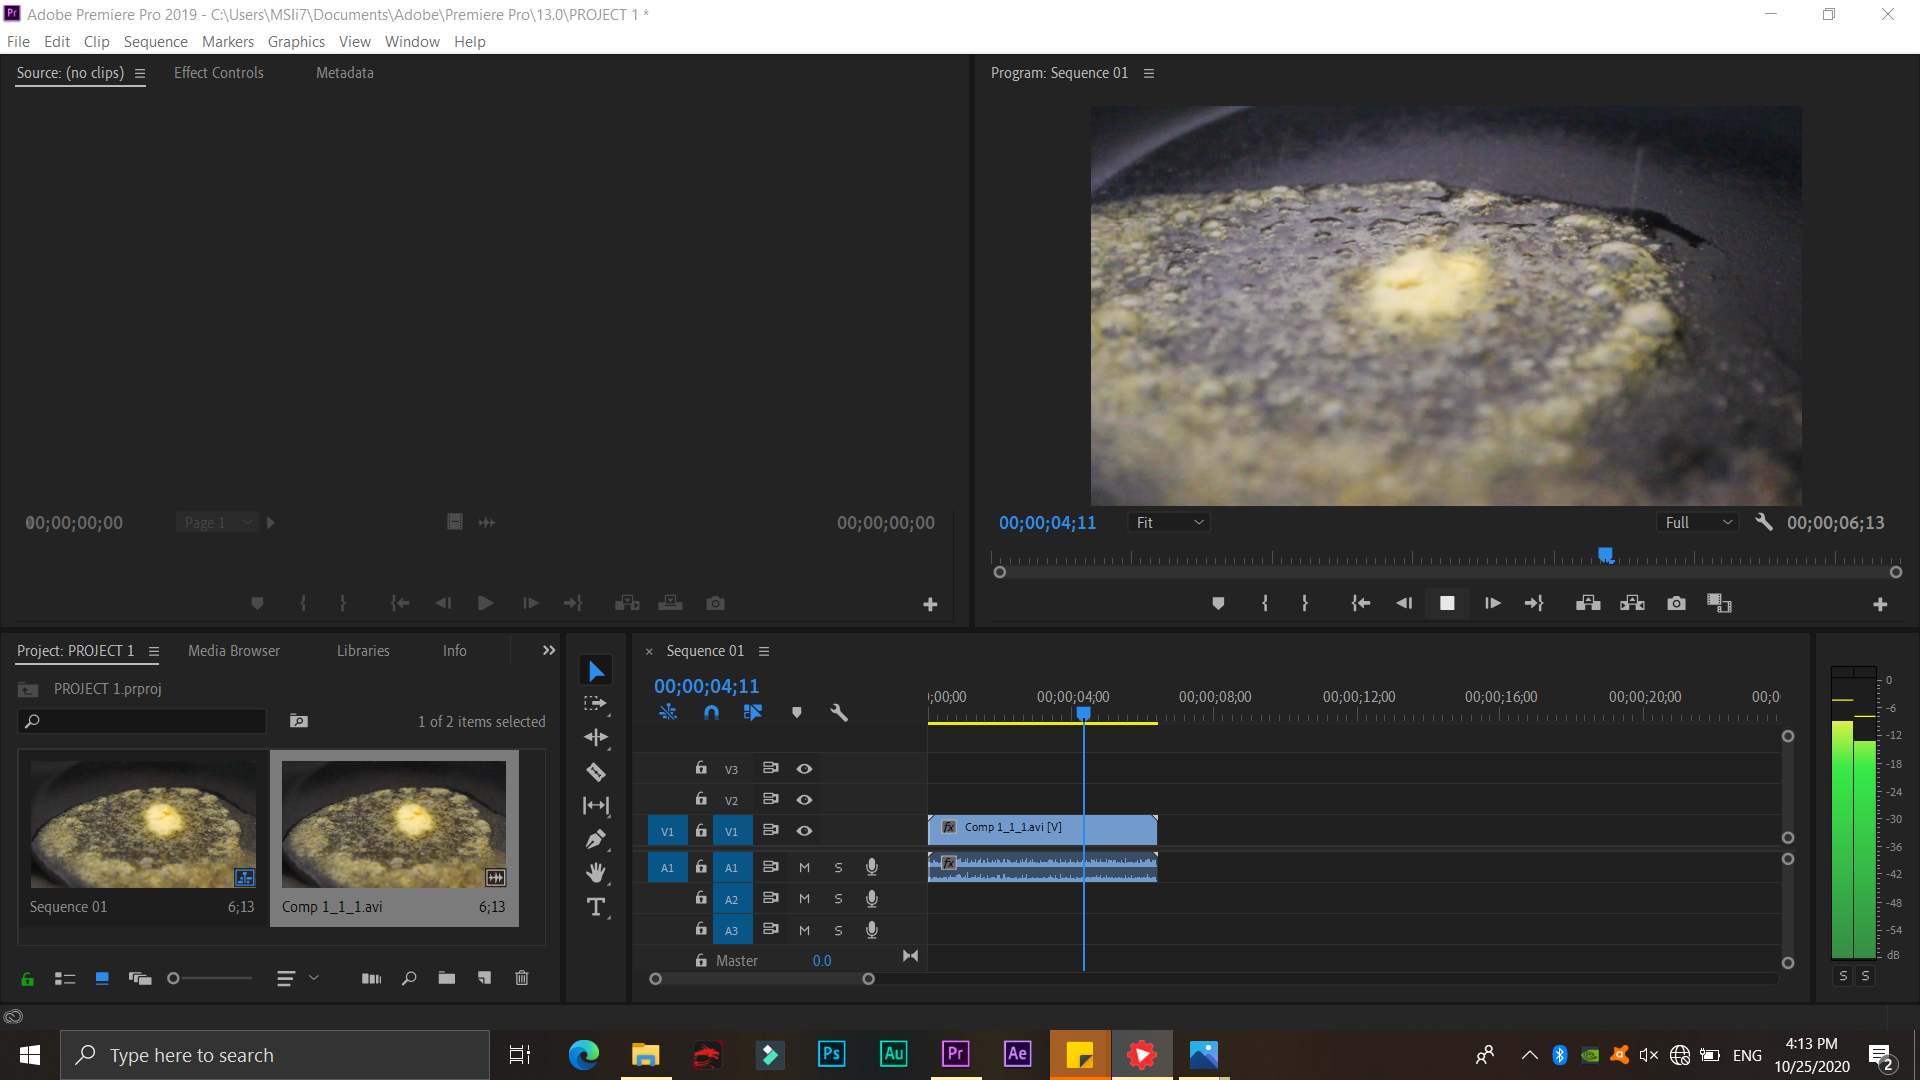
Task: Toggle V1 track output eye
Action: pyautogui.click(x=804, y=831)
